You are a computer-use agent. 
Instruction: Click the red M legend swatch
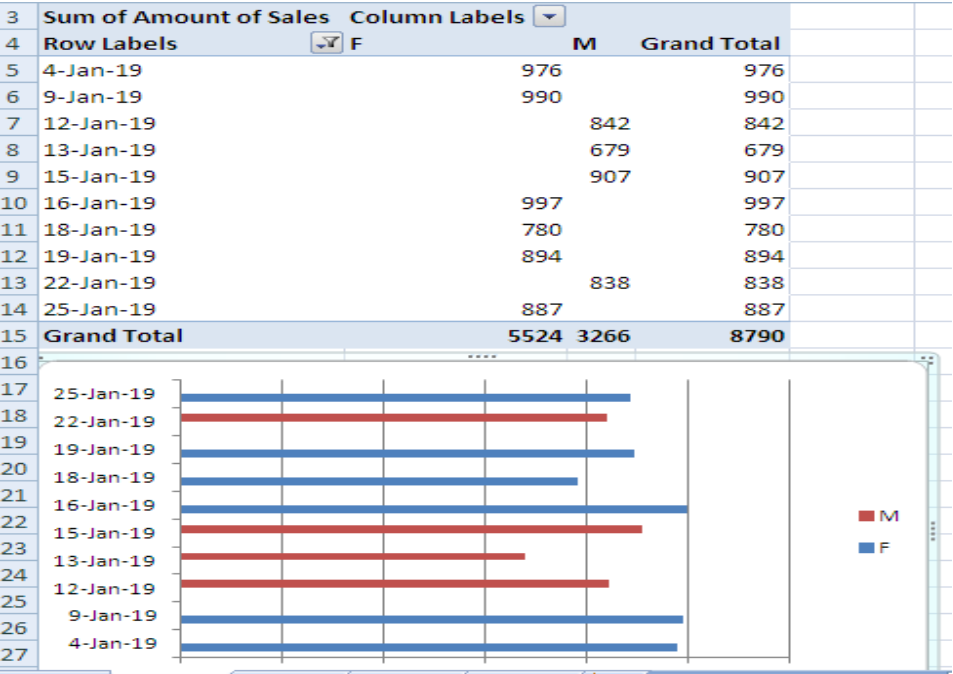(x=866, y=516)
